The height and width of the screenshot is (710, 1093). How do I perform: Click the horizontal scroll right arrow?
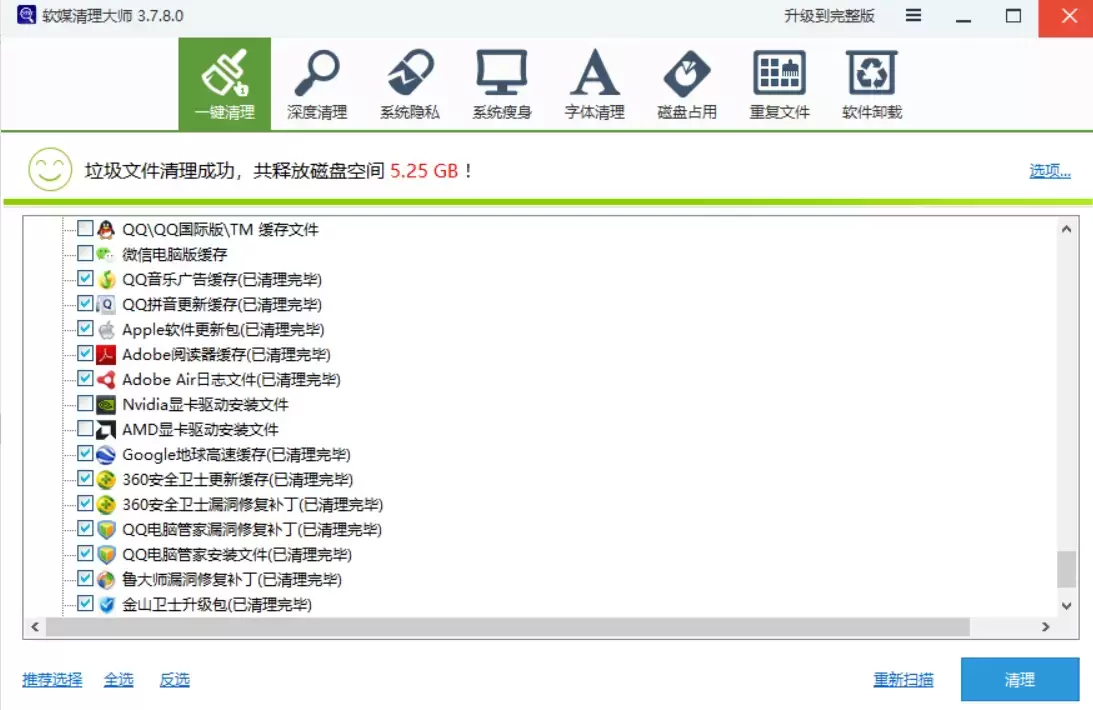(x=1046, y=627)
